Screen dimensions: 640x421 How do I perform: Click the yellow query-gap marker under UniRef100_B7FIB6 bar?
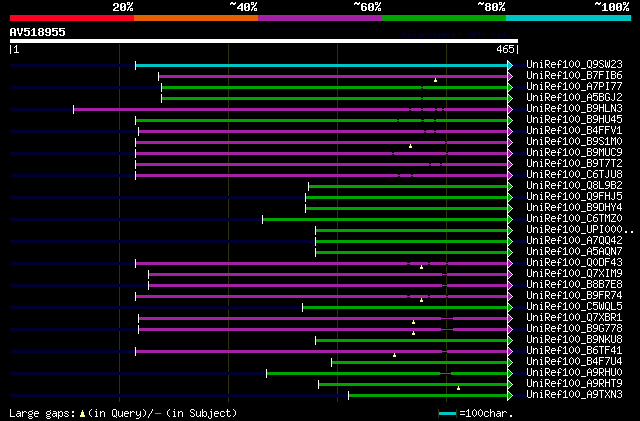[436, 80]
